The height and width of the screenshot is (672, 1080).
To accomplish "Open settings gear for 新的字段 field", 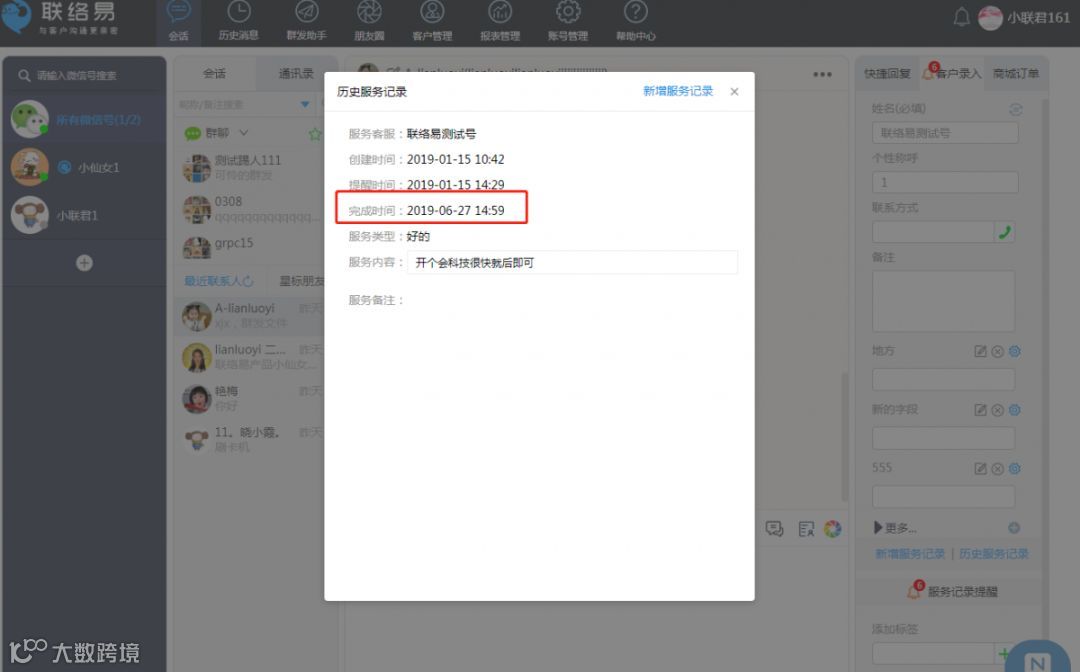I will tap(1015, 410).
